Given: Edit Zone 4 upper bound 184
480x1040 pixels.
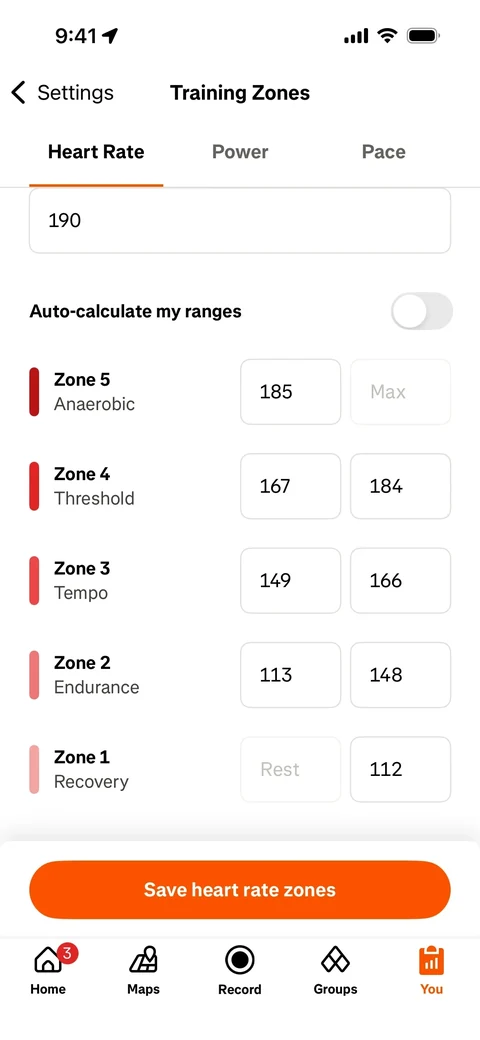Looking at the screenshot, I should (x=400, y=486).
